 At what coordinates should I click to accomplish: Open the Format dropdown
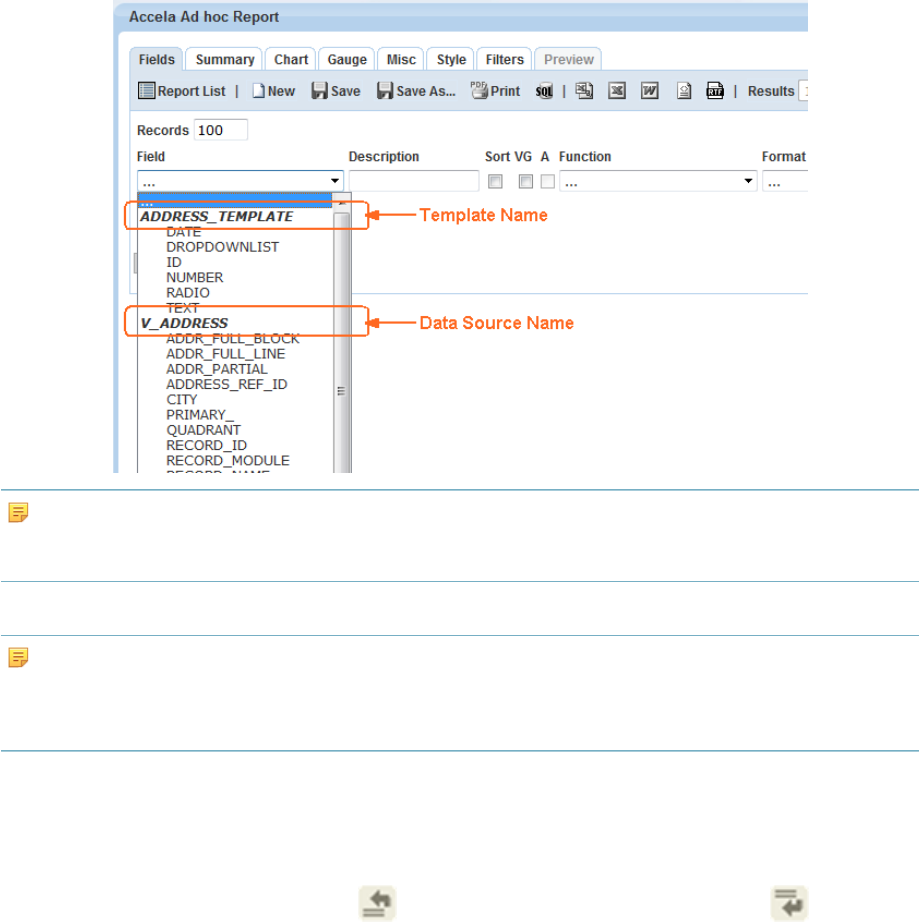[785, 181]
